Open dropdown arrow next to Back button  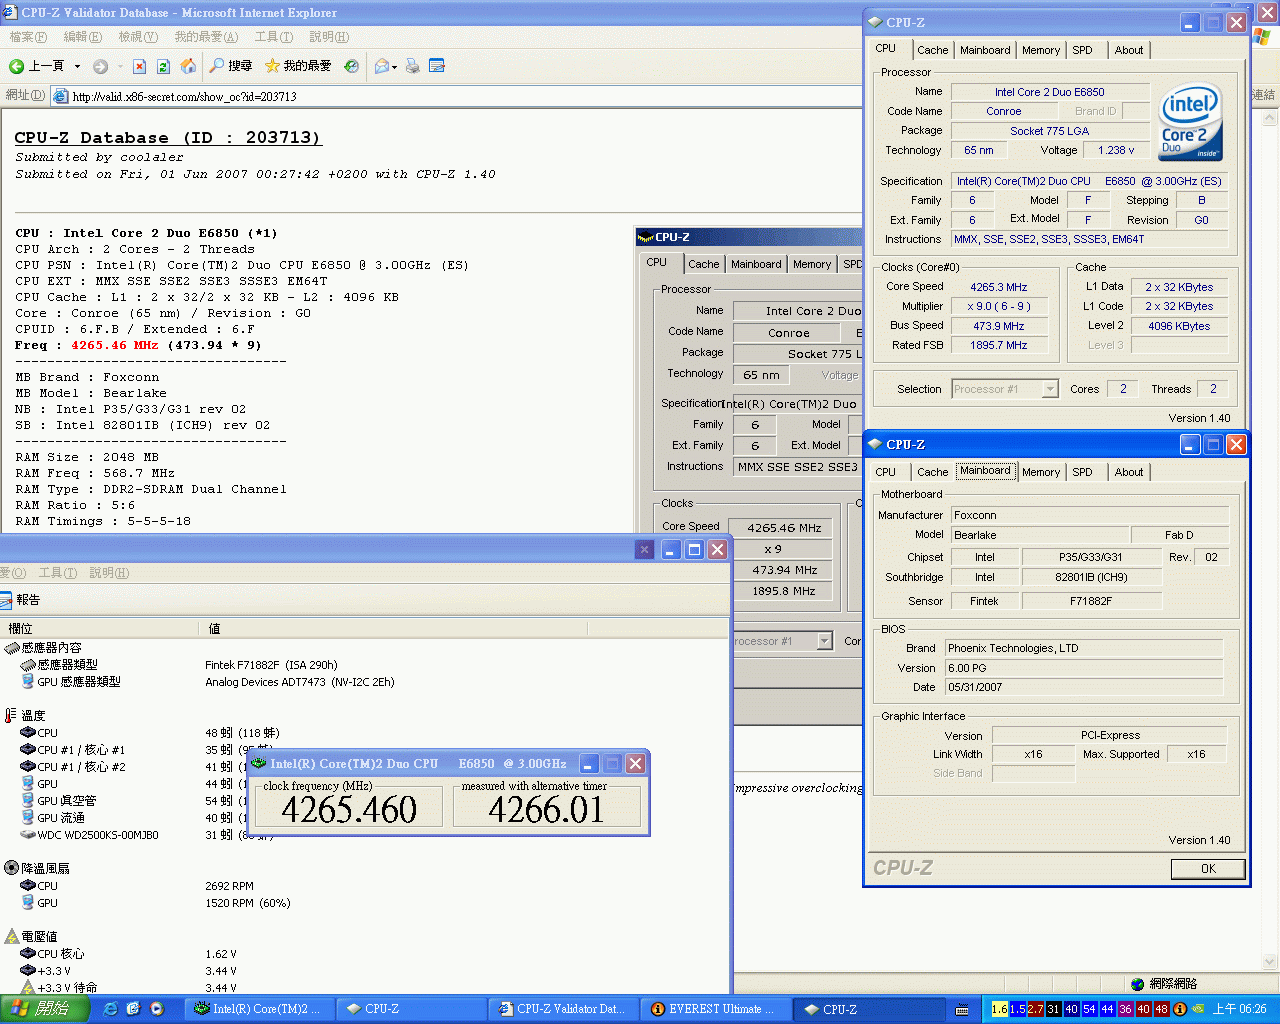tap(78, 67)
